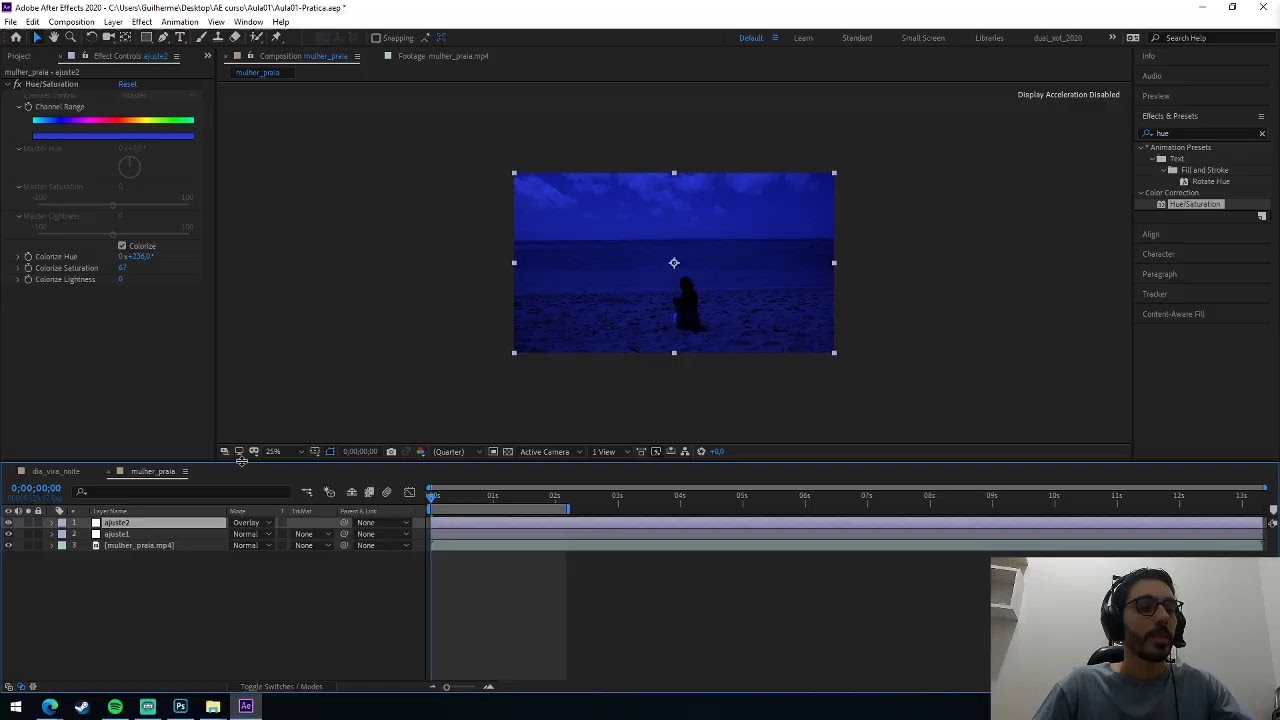The height and width of the screenshot is (720, 1280).
Task: Open resolution Quarter dropdown
Action: click(456, 452)
